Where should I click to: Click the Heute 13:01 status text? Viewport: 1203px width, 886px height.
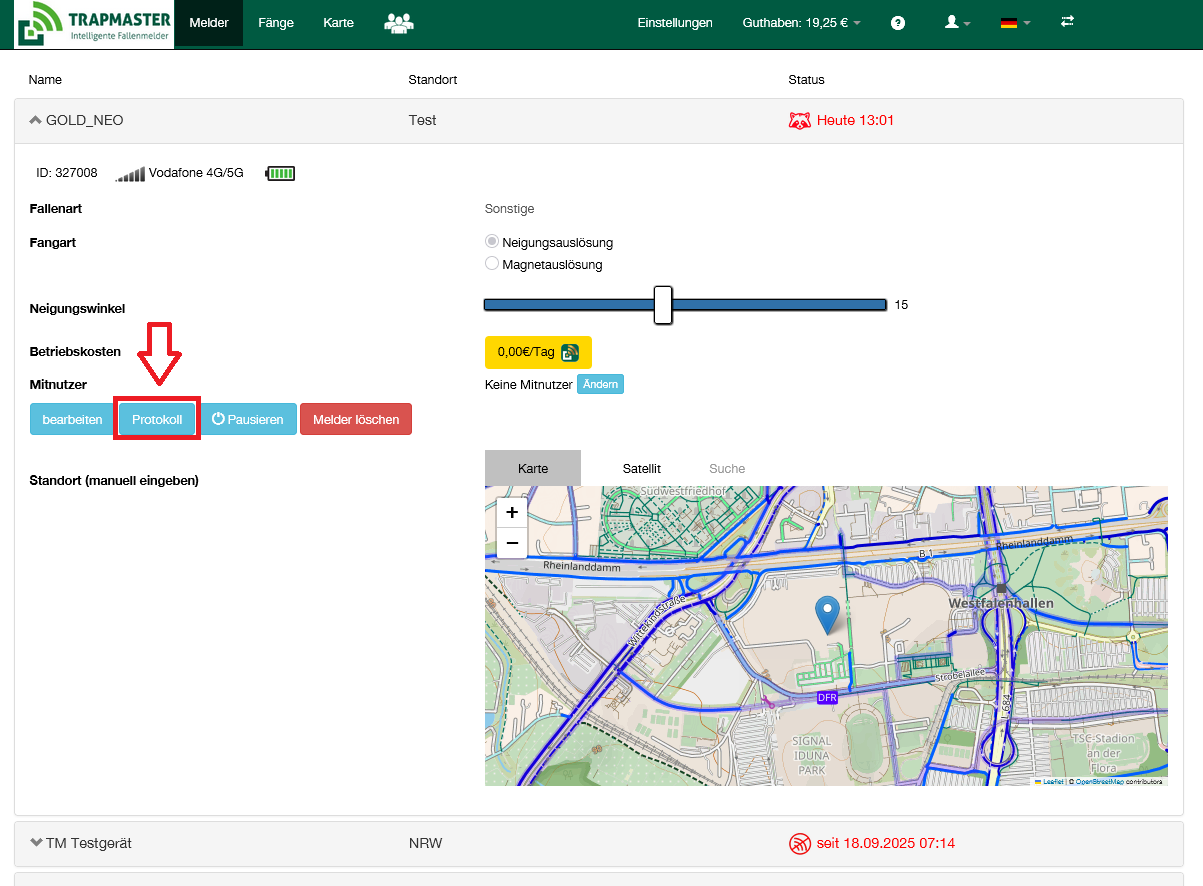click(x=855, y=120)
